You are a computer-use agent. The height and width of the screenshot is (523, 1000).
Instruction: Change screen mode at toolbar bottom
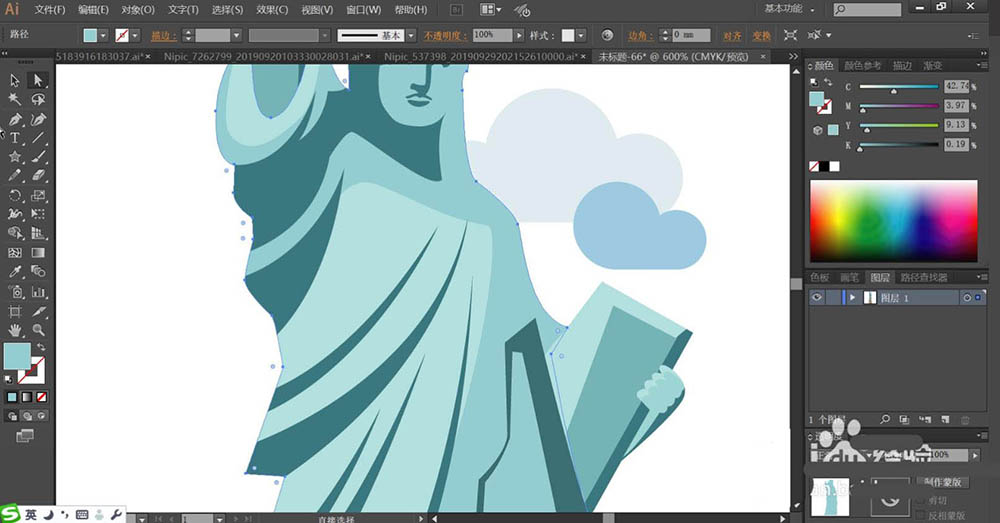[25, 436]
